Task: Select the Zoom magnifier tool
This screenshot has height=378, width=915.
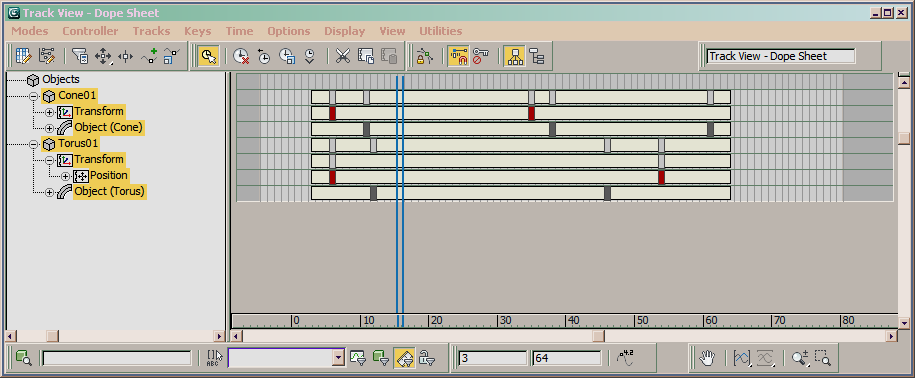Action: tap(799, 358)
